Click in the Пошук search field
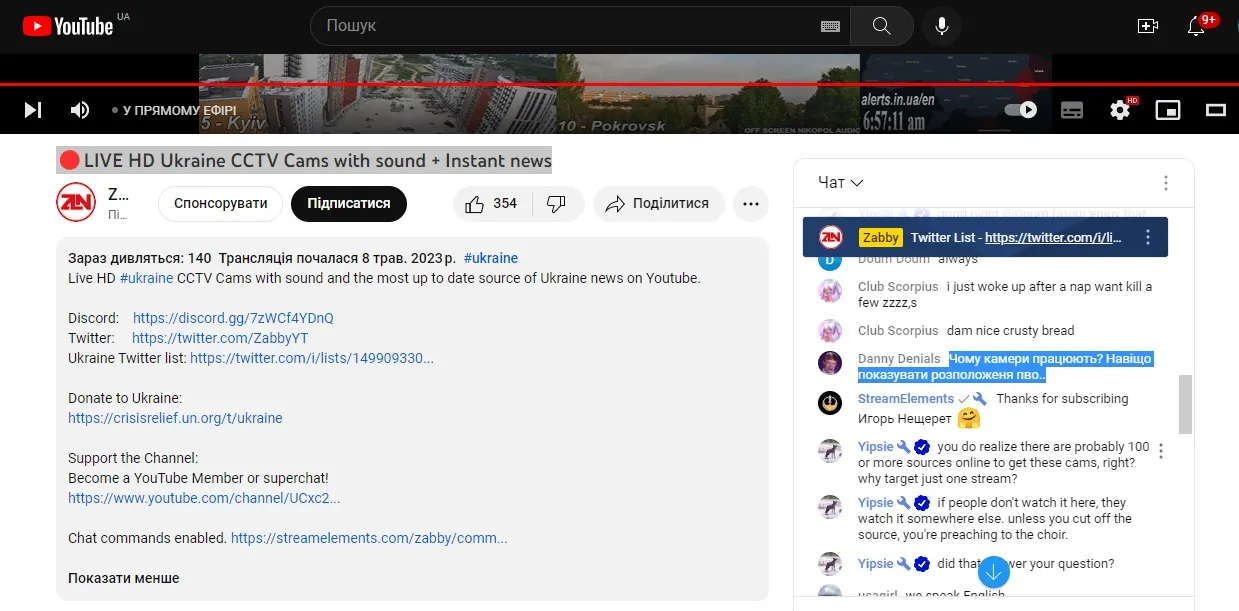1239x611 pixels. [570, 26]
